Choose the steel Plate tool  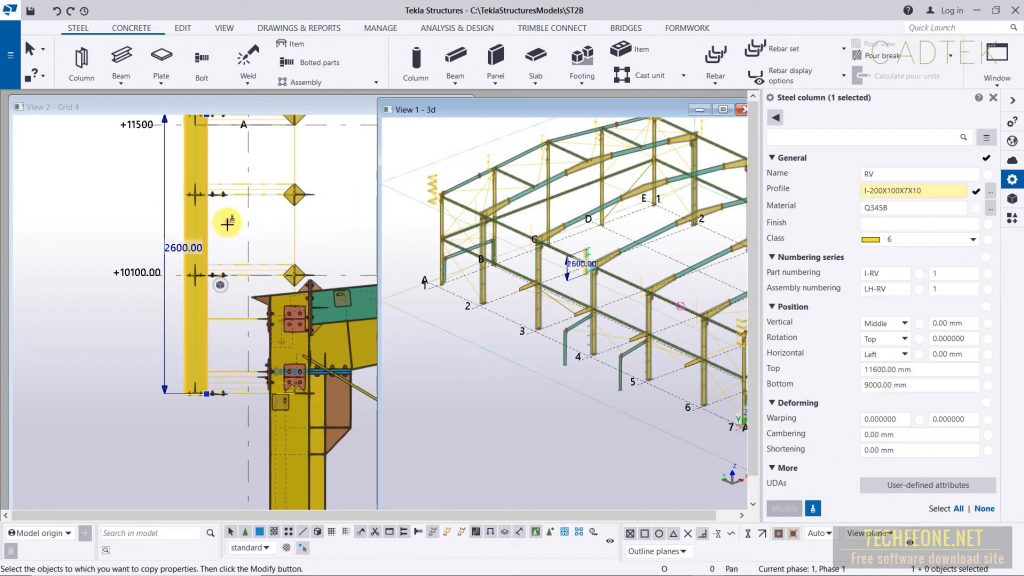[161, 63]
